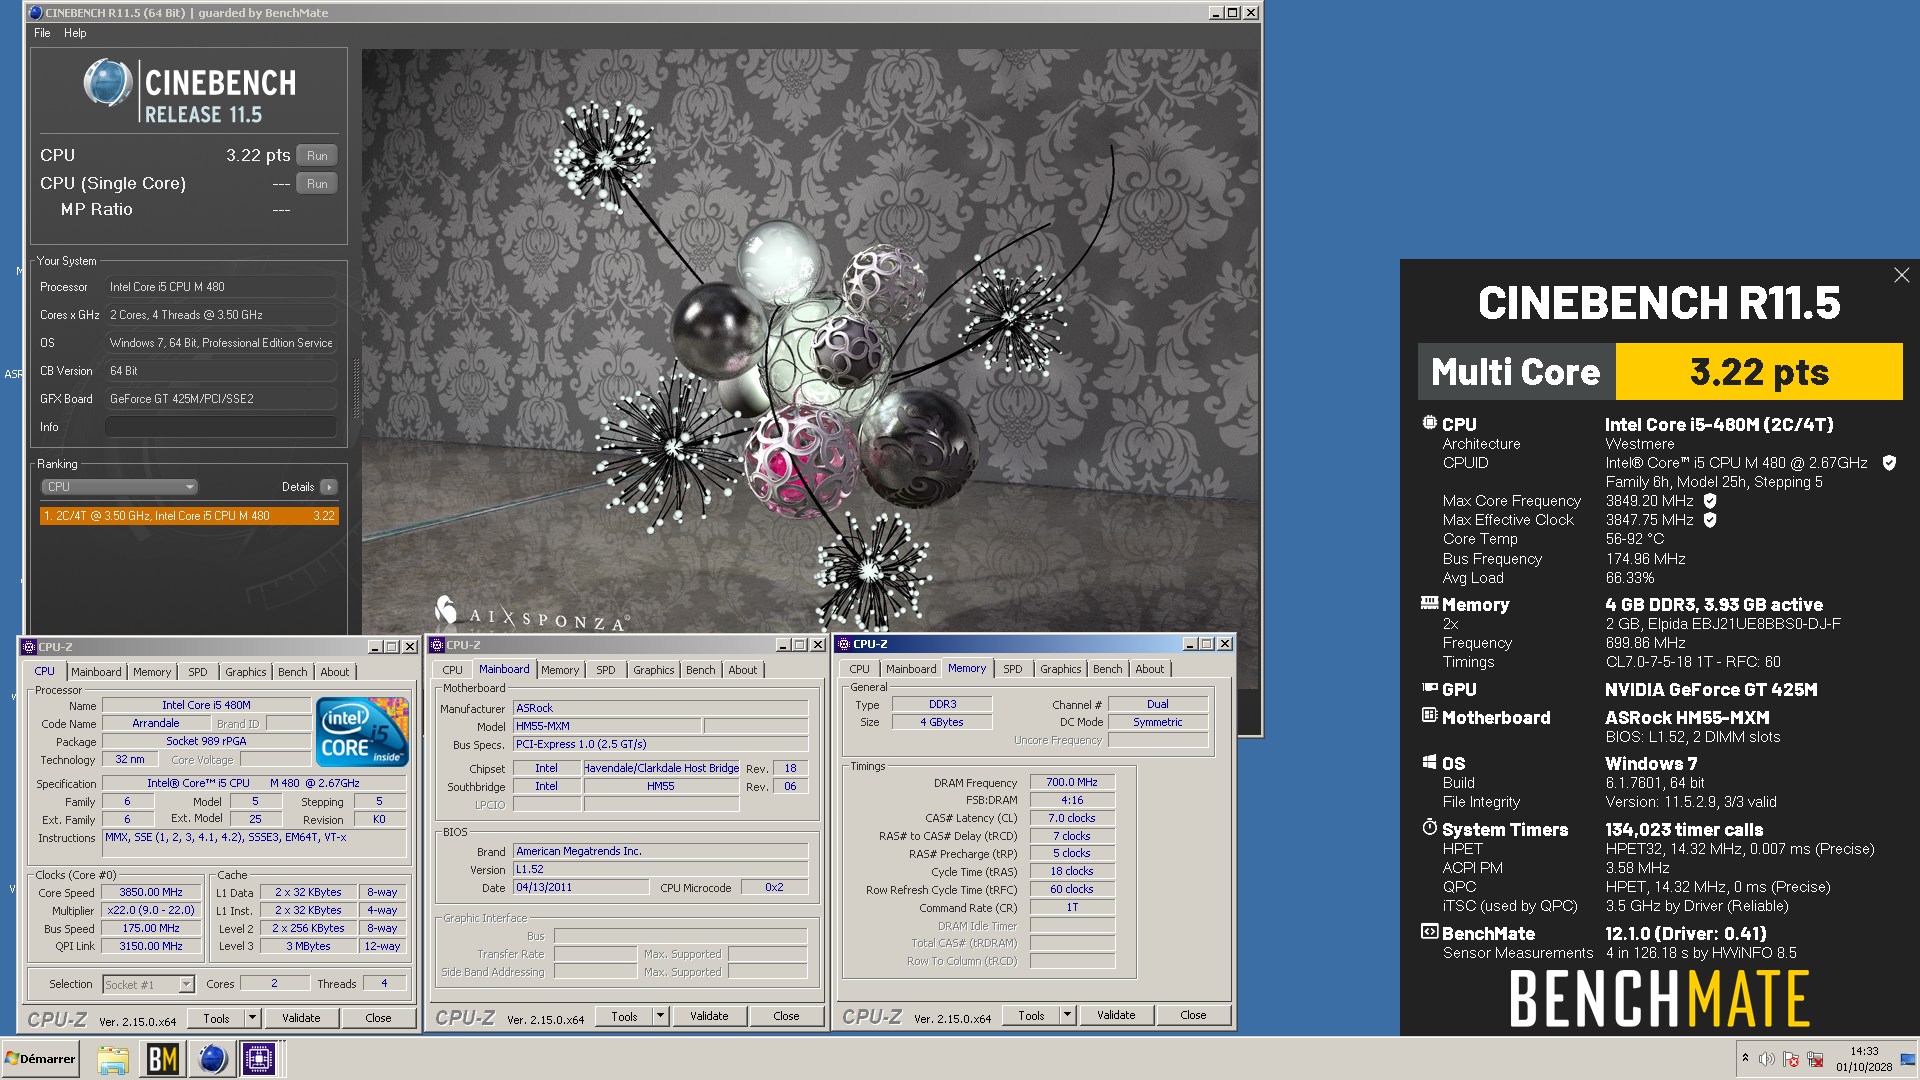Viewport: 1920px width, 1080px height.
Task: Switch to Graphics tab in Mainboard CPU-Z window
Action: (654, 670)
